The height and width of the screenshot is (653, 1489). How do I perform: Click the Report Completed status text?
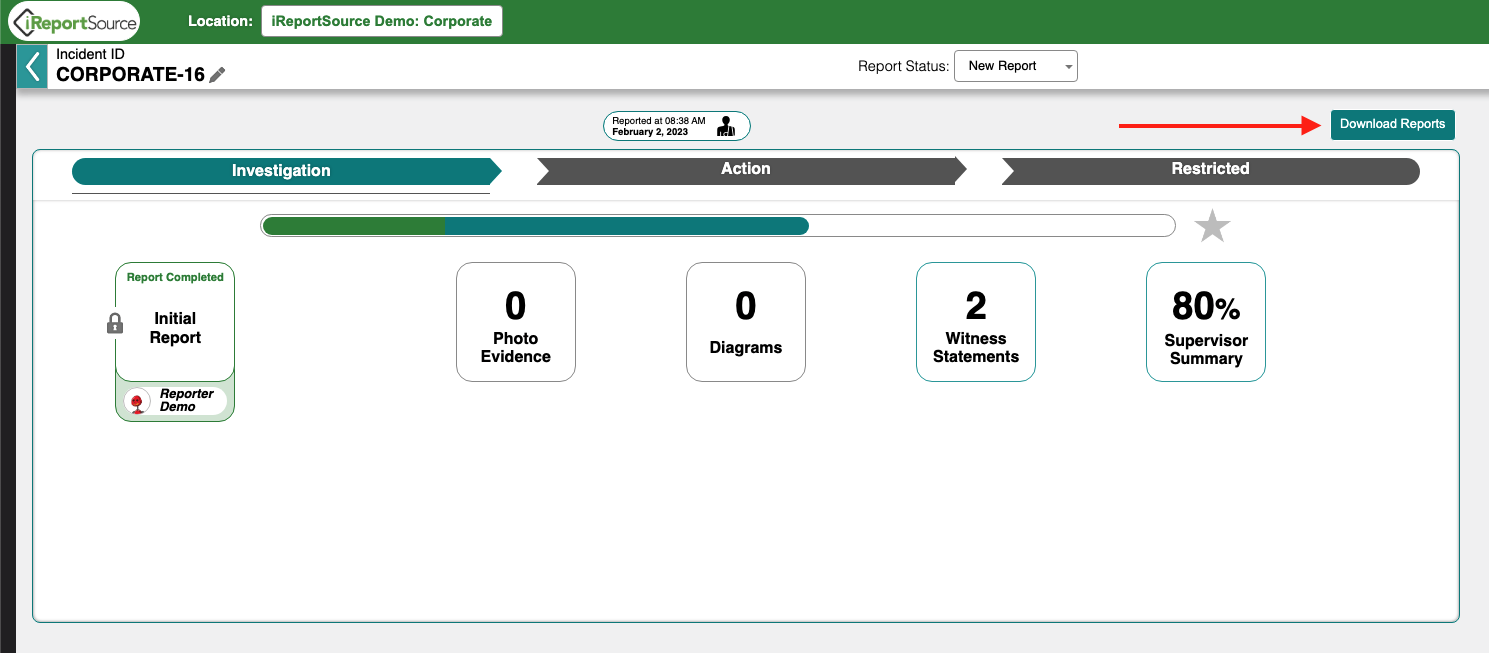pos(175,277)
